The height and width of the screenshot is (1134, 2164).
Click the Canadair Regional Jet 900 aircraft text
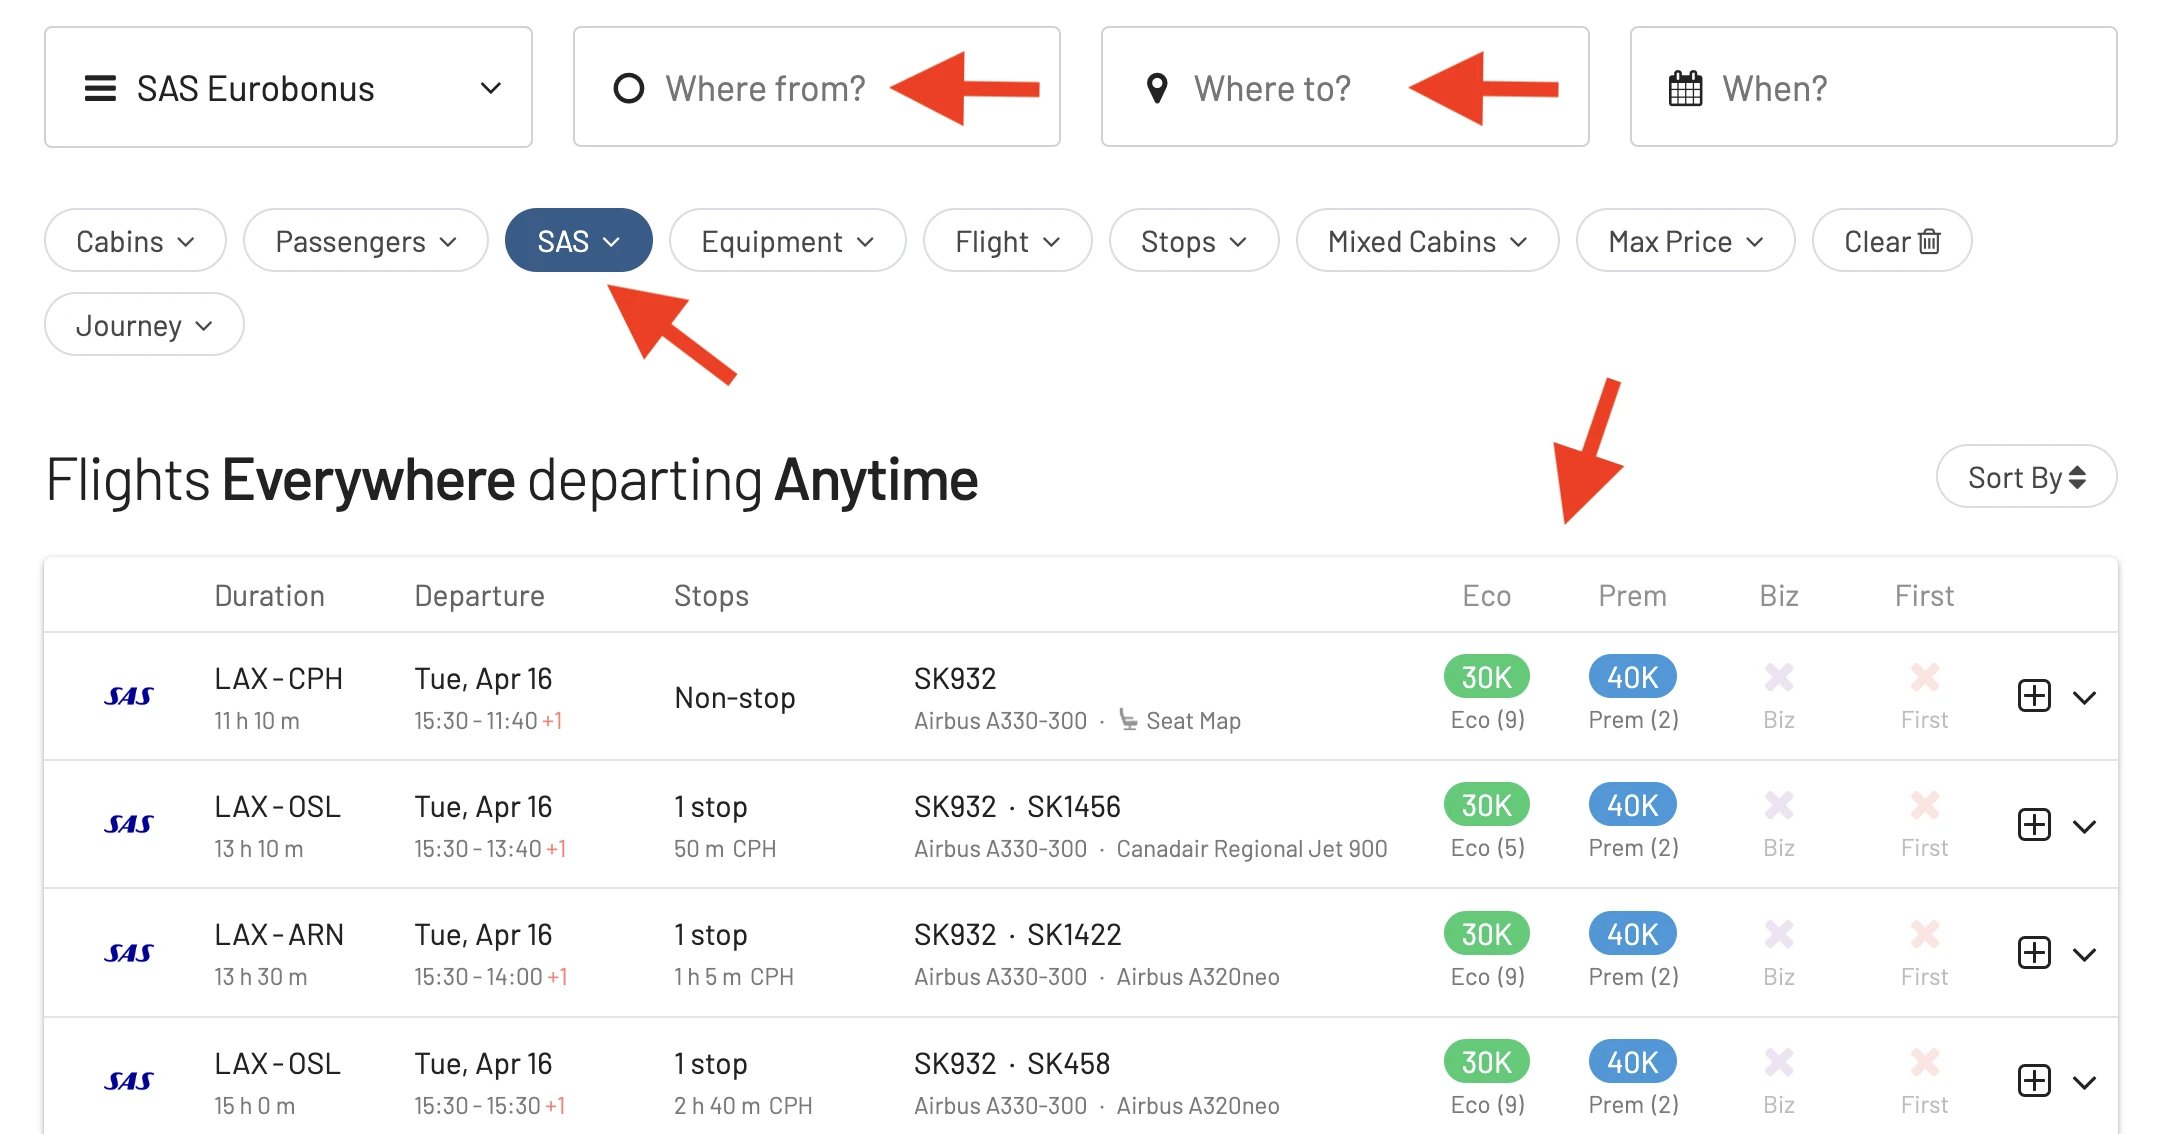click(x=1252, y=849)
